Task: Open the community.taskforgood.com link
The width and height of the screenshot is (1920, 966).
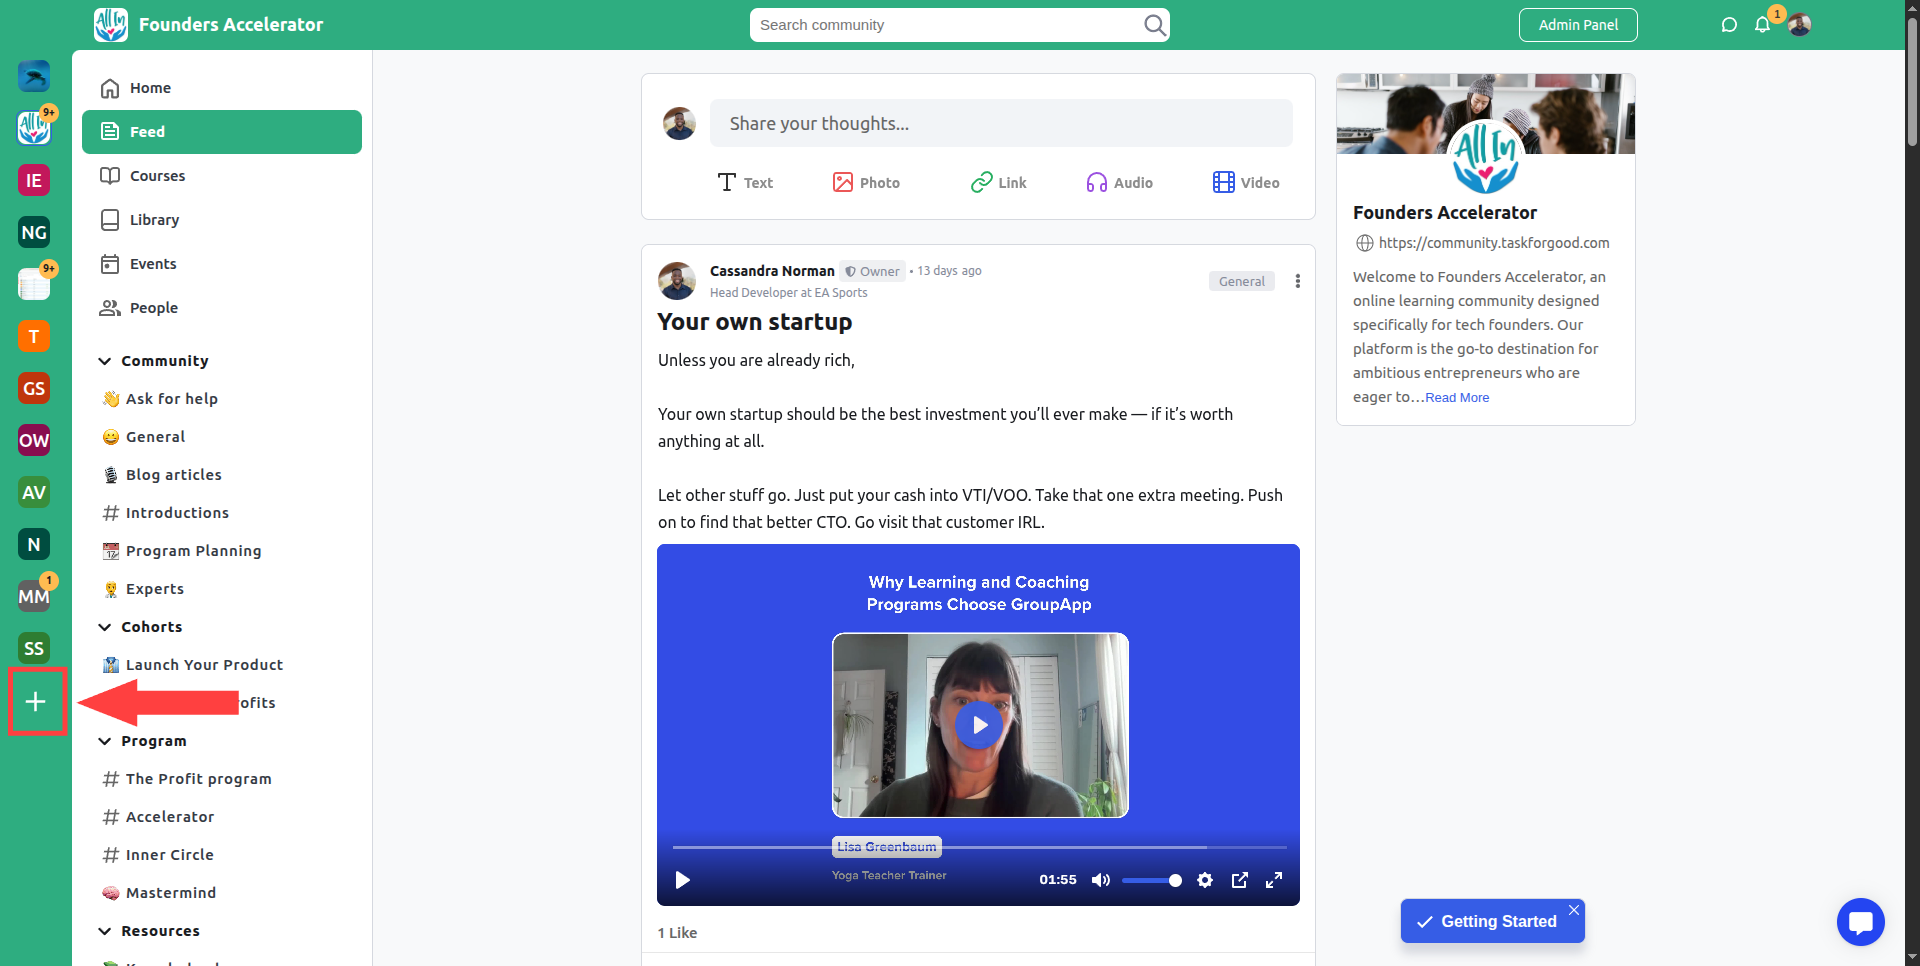Action: click(x=1493, y=243)
